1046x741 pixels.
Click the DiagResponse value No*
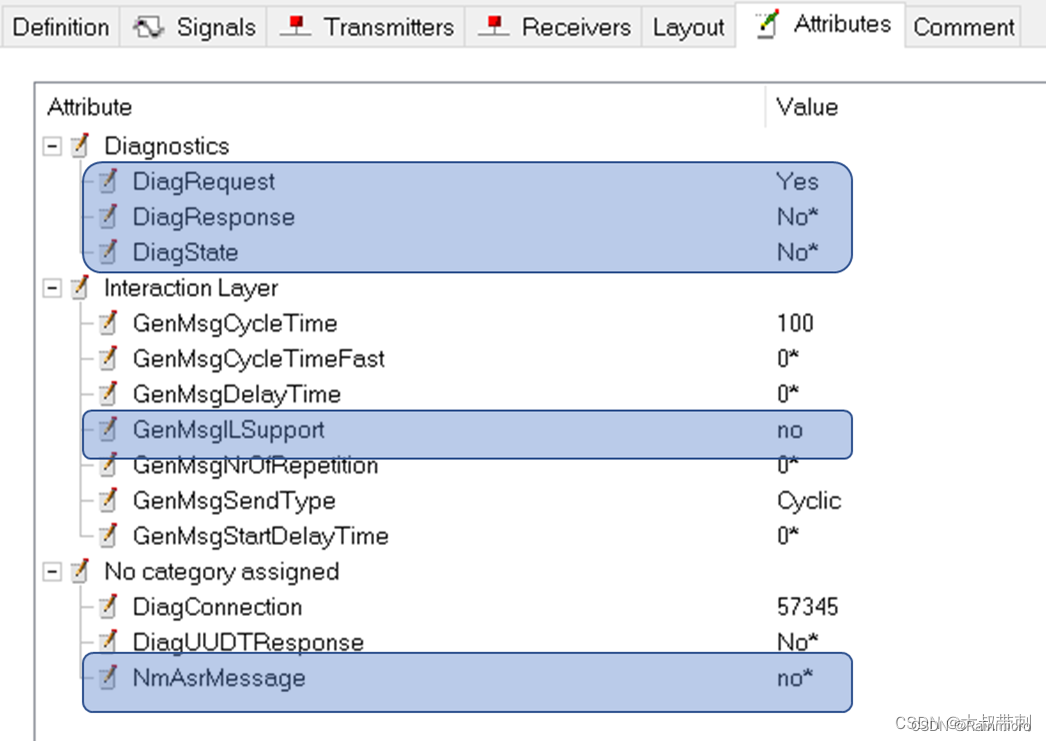797,217
